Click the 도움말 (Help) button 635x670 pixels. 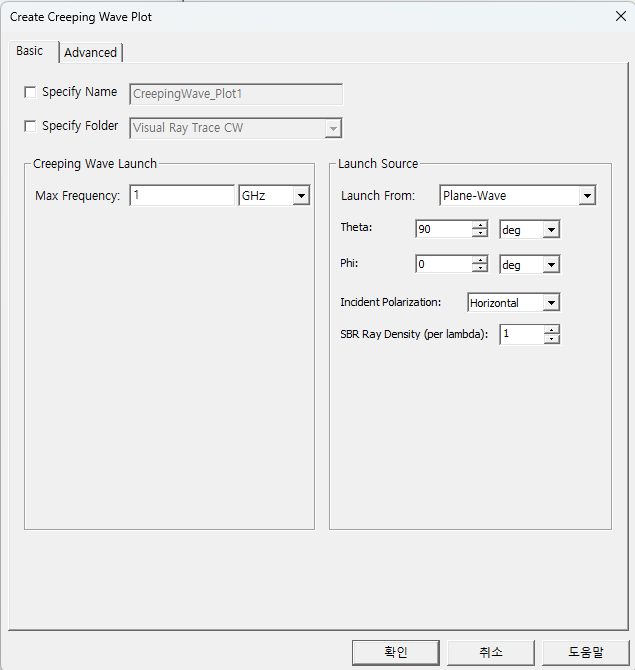point(585,652)
